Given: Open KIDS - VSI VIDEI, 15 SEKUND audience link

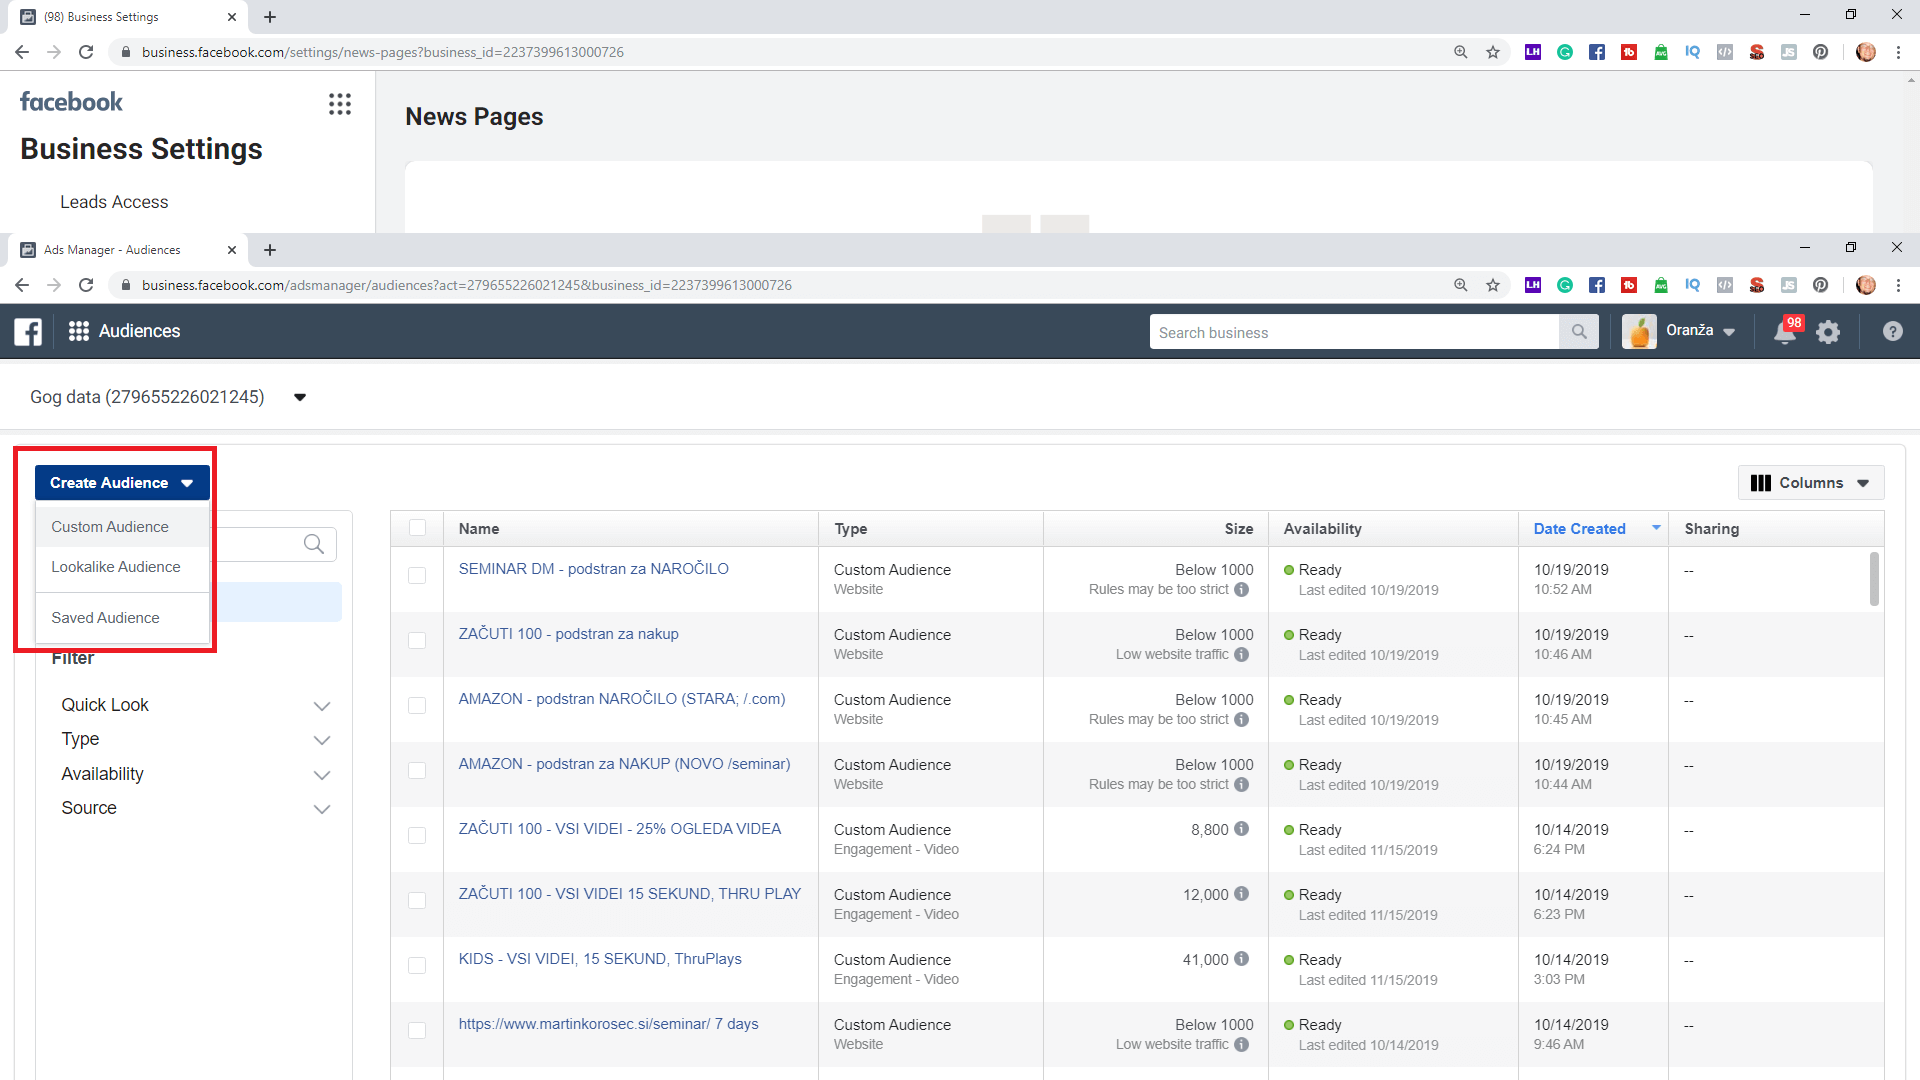Looking at the screenshot, I should (600, 959).
